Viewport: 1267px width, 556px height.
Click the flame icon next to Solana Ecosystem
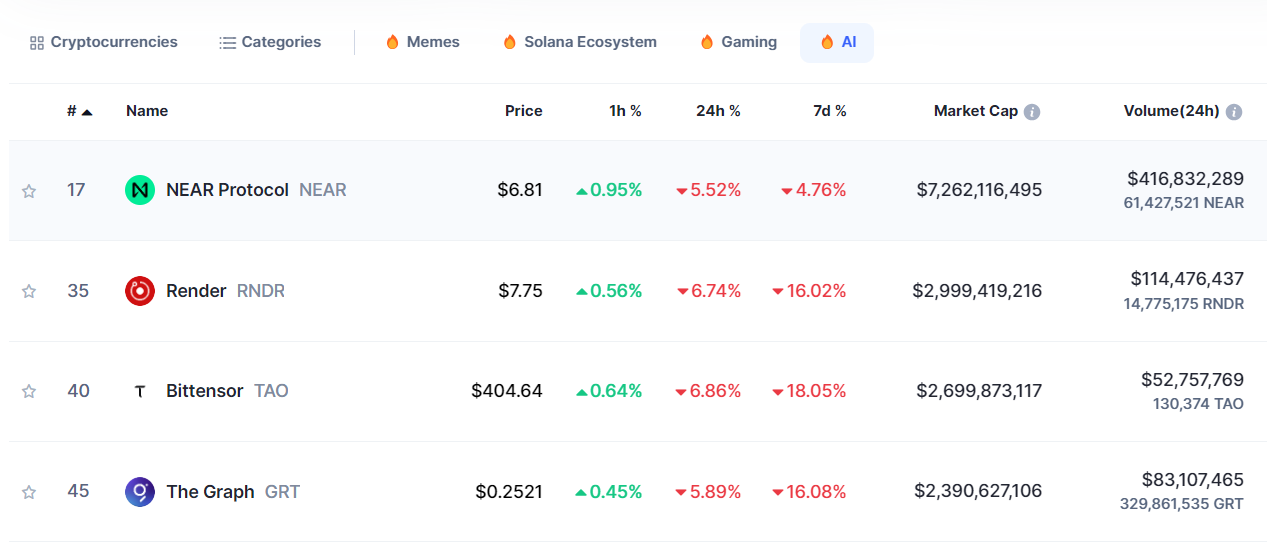coord(510,42)
